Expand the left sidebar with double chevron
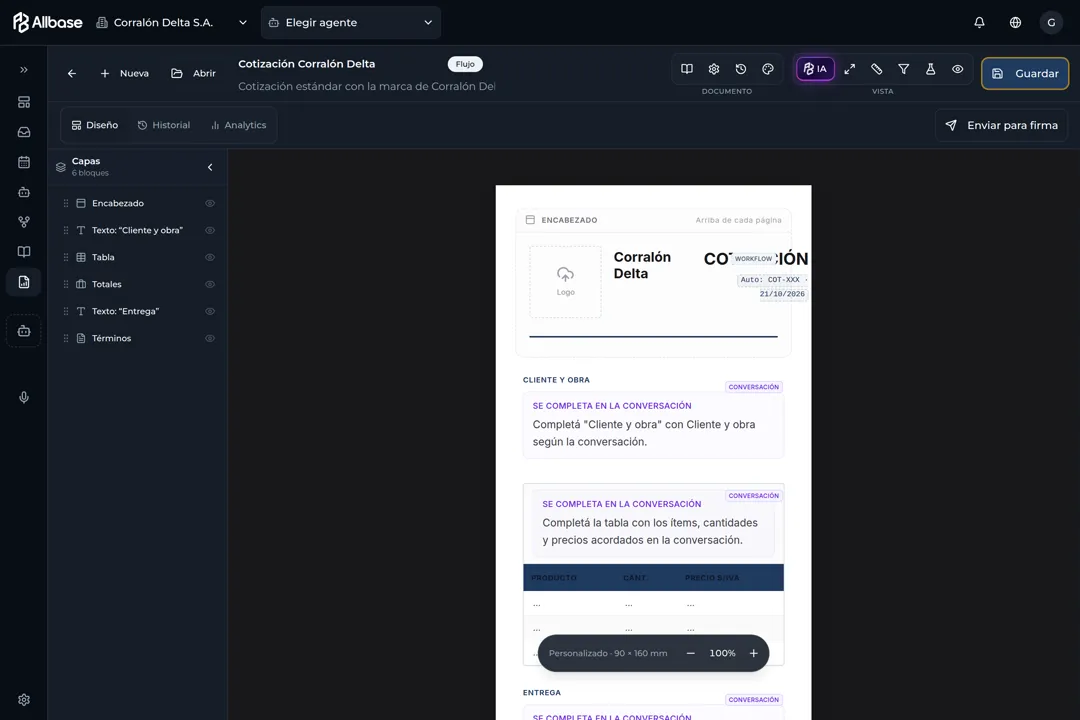1080x720 pixels. (x=23, y=70)
